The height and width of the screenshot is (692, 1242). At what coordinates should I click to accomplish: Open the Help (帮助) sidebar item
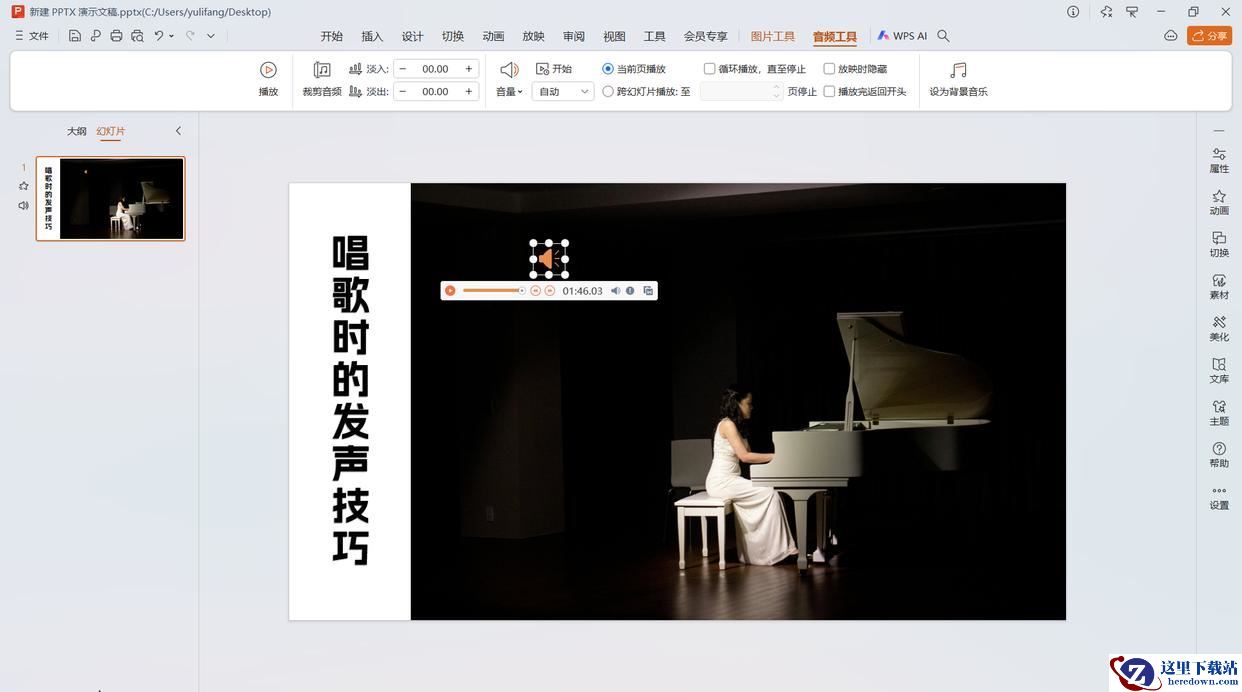(1219, 455)
